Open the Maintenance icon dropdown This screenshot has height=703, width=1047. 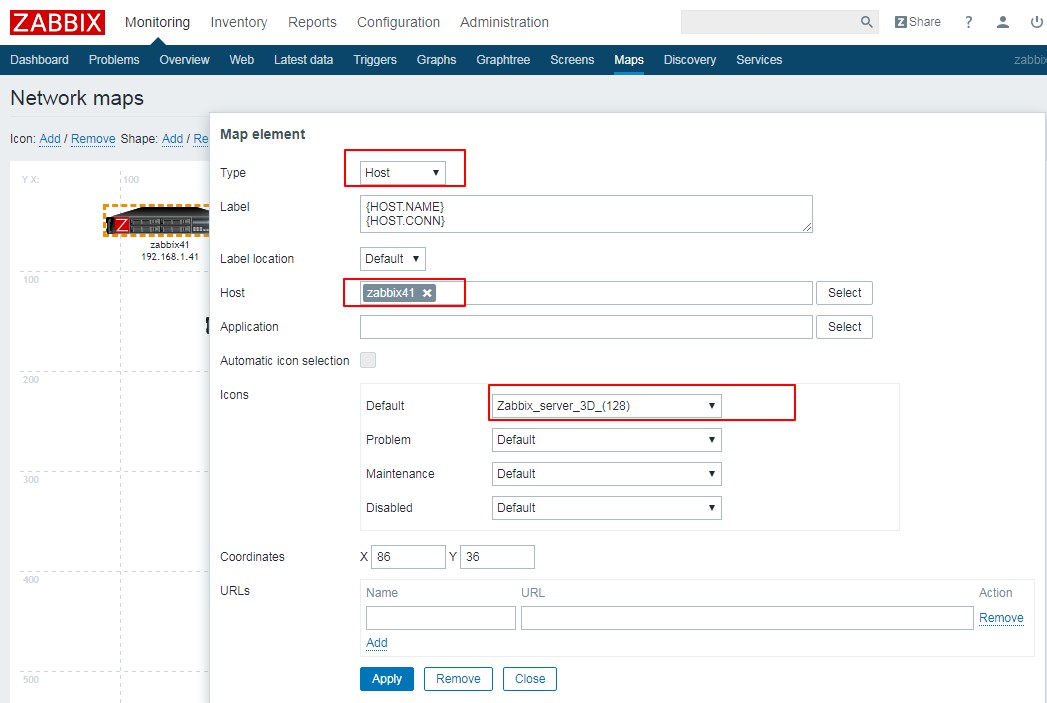tap(606, 474)
